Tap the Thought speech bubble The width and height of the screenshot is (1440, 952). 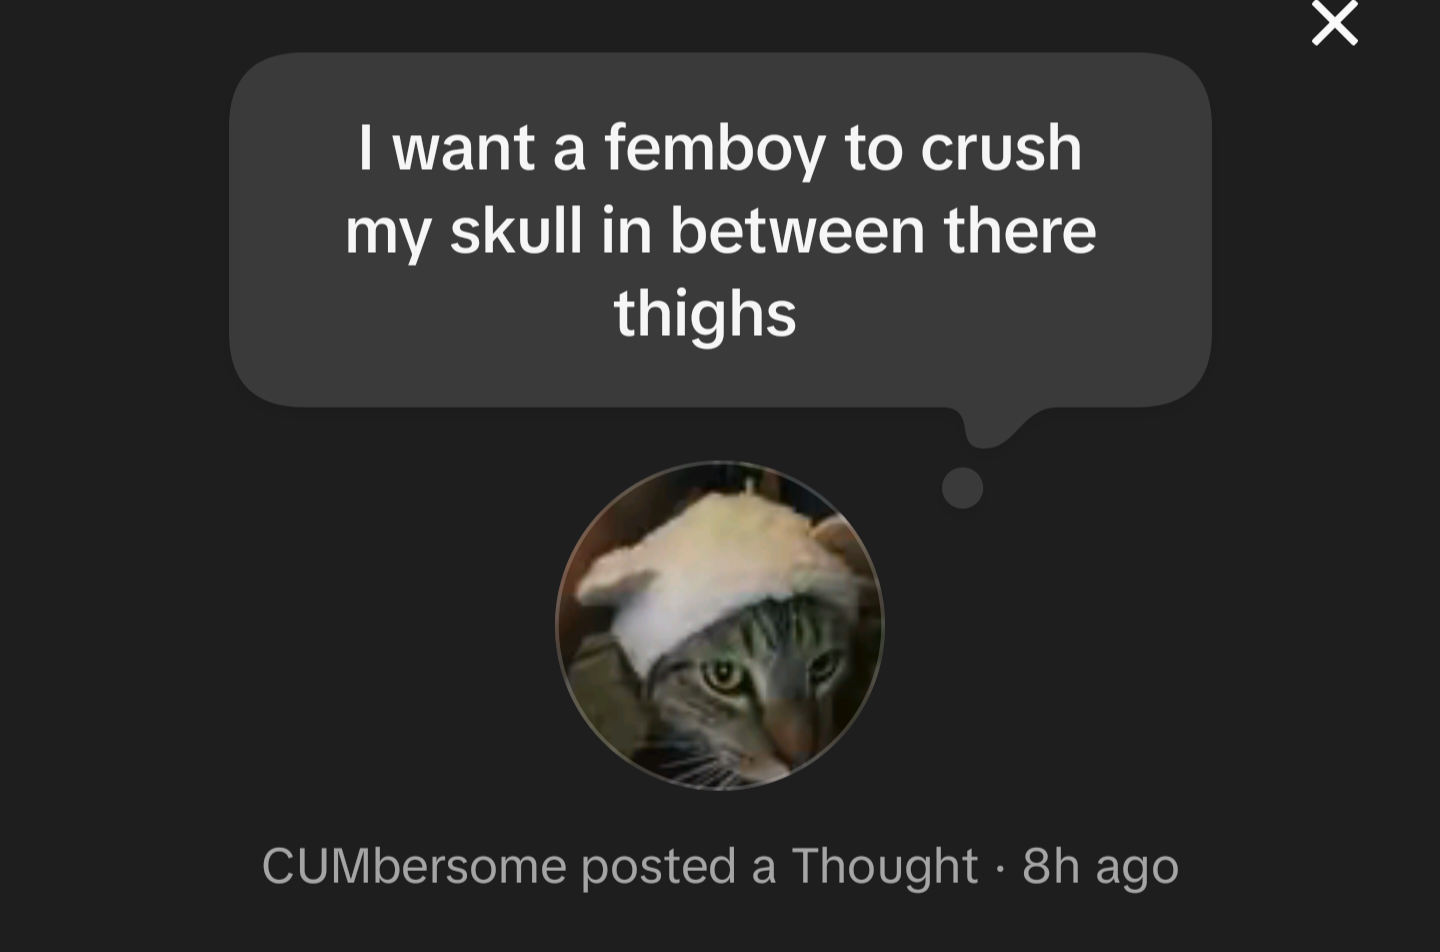pos(720,230)
